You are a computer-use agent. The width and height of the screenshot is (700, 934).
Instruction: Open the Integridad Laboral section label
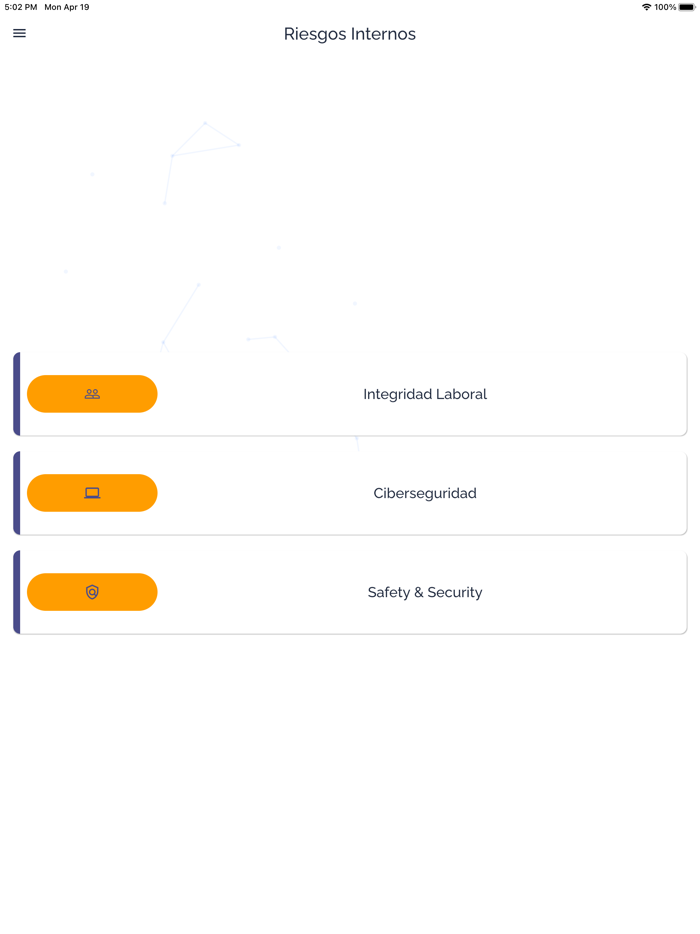click(x=425, y=394)
